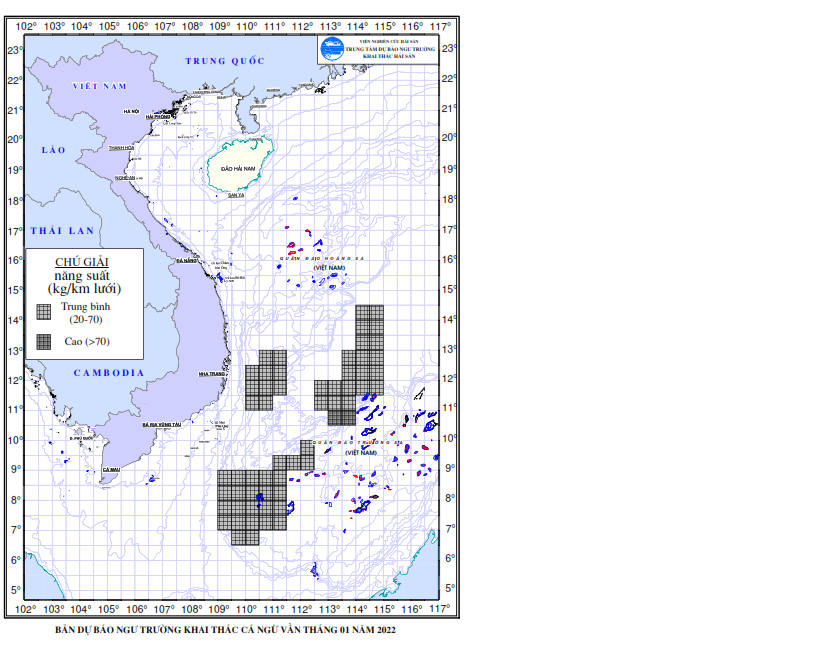This screenshot has width=819, height=647.
Task: Click the 'BÀ RỊA VŨNG TÀU' label
Action: pyautogui.click(x=162, y=425)
